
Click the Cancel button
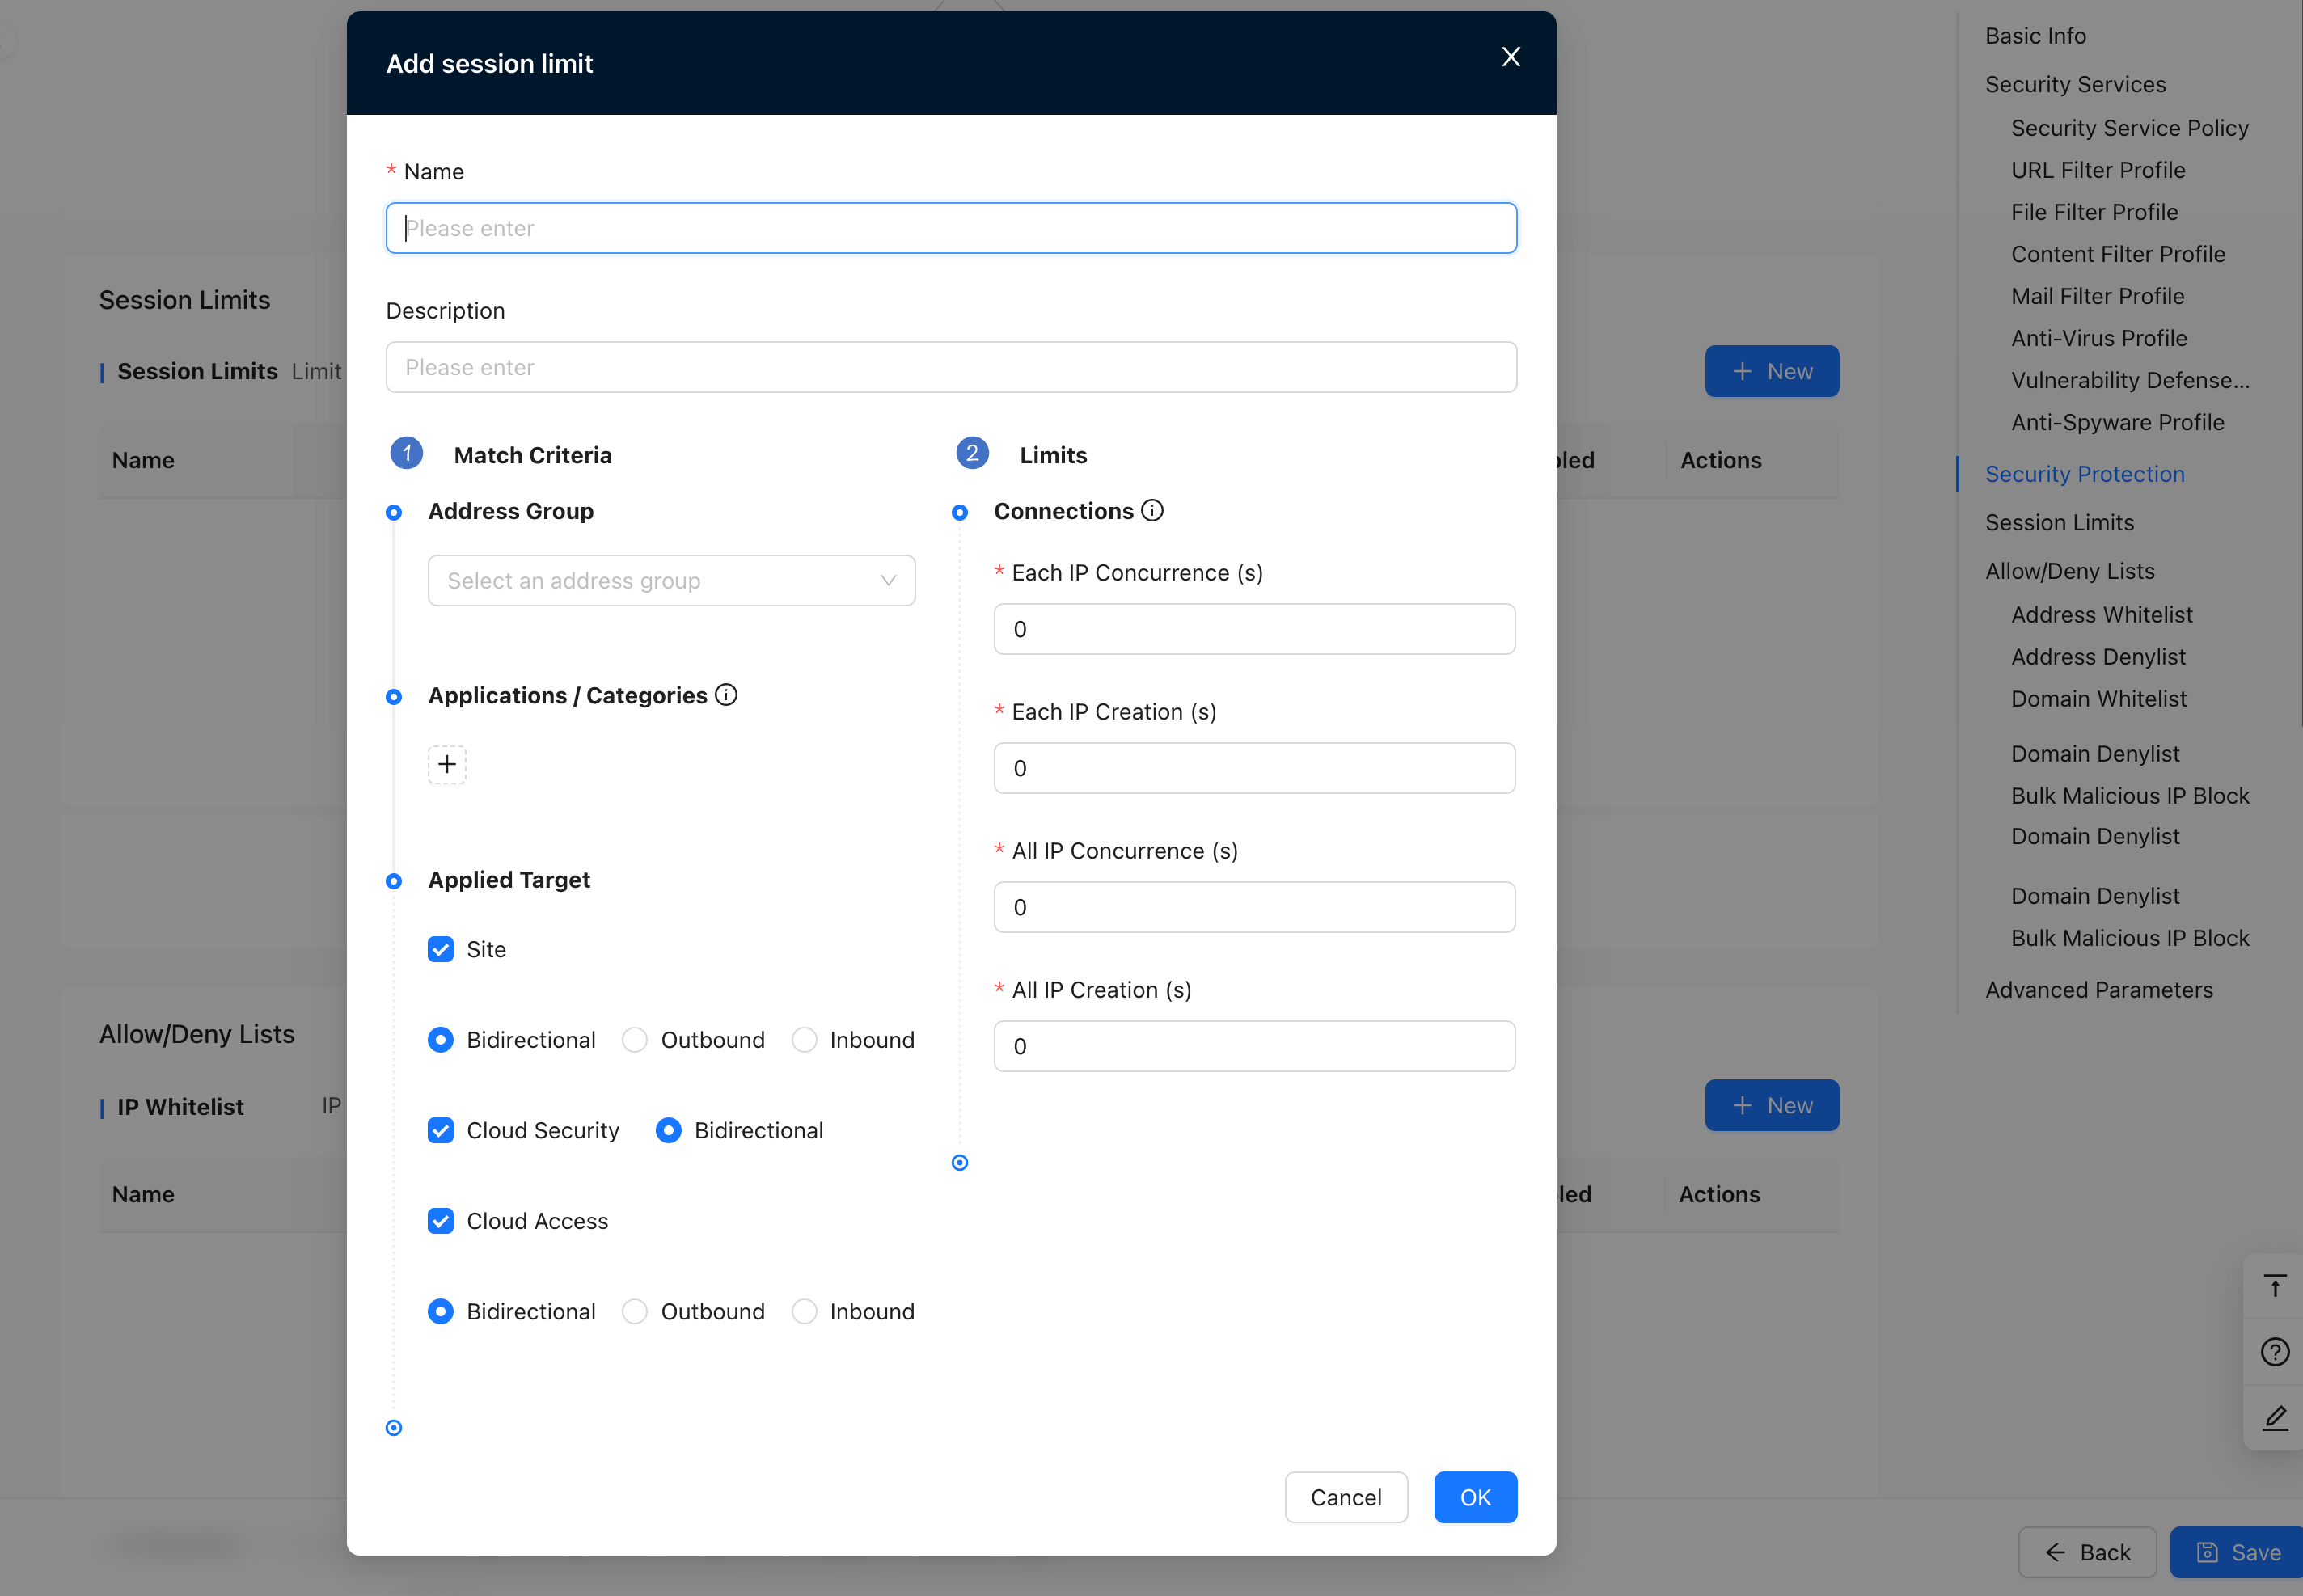[1346, 1497]
